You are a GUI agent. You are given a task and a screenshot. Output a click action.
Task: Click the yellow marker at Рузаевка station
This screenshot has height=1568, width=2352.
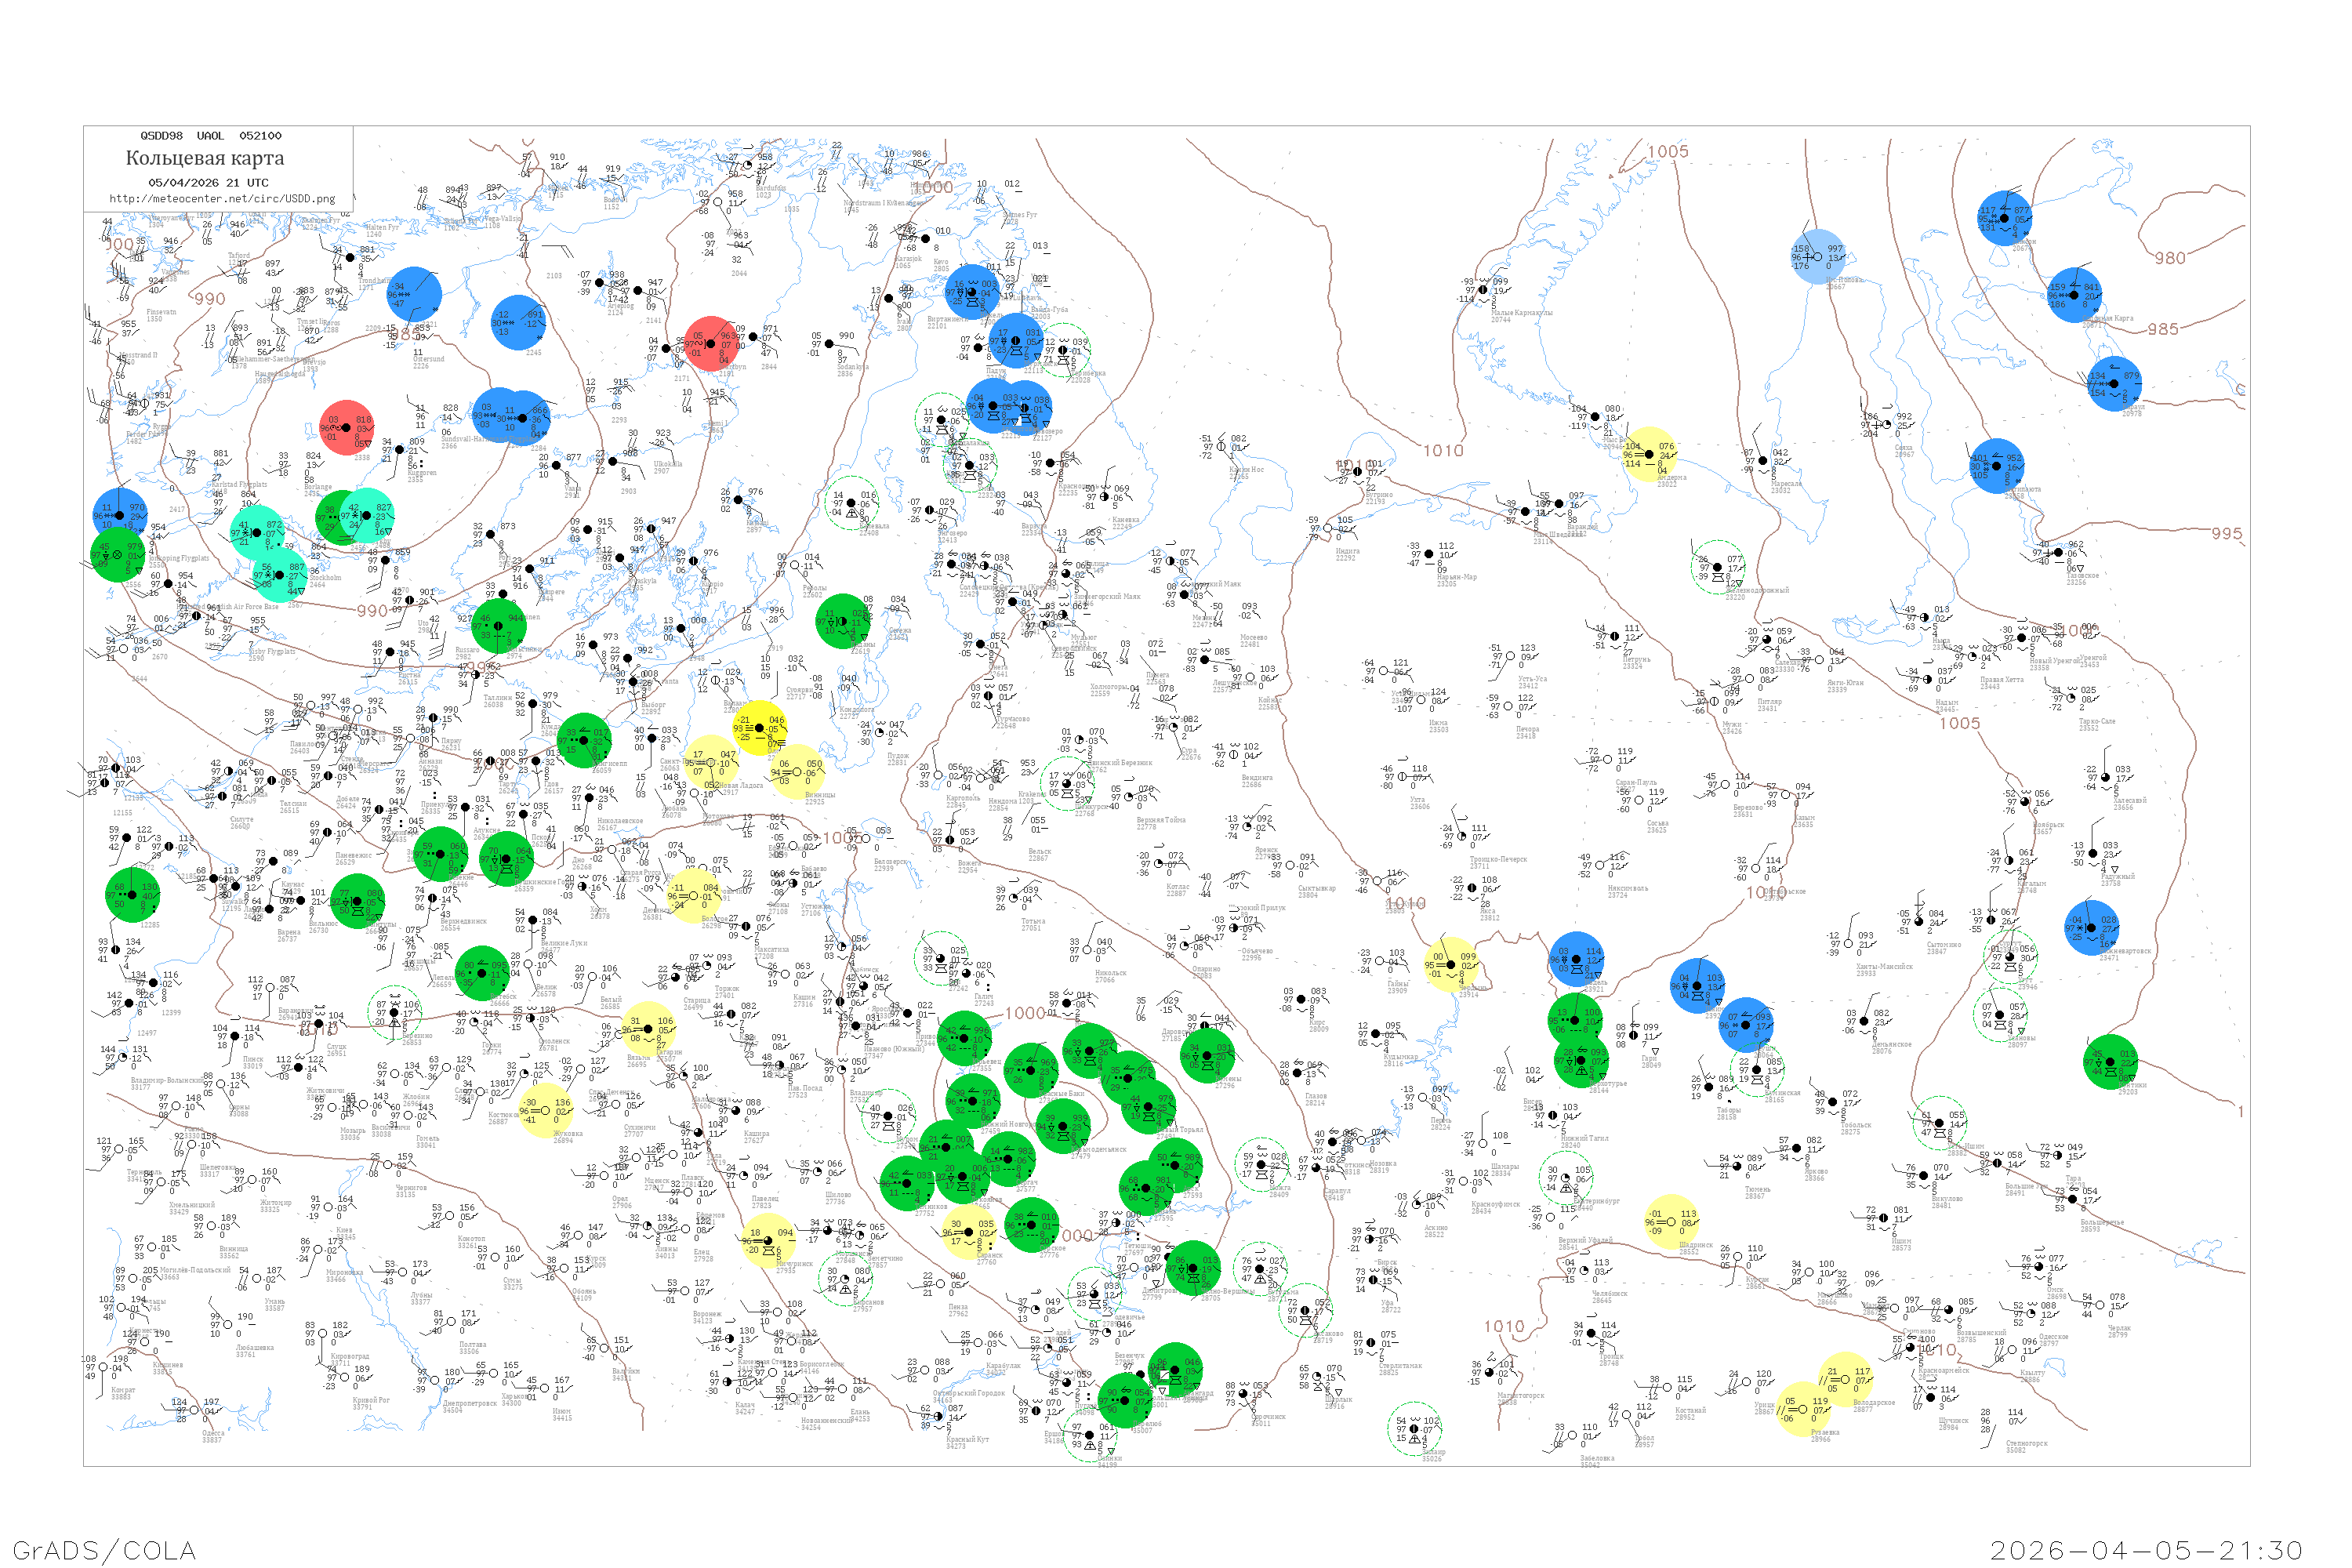(1803, 1409)
